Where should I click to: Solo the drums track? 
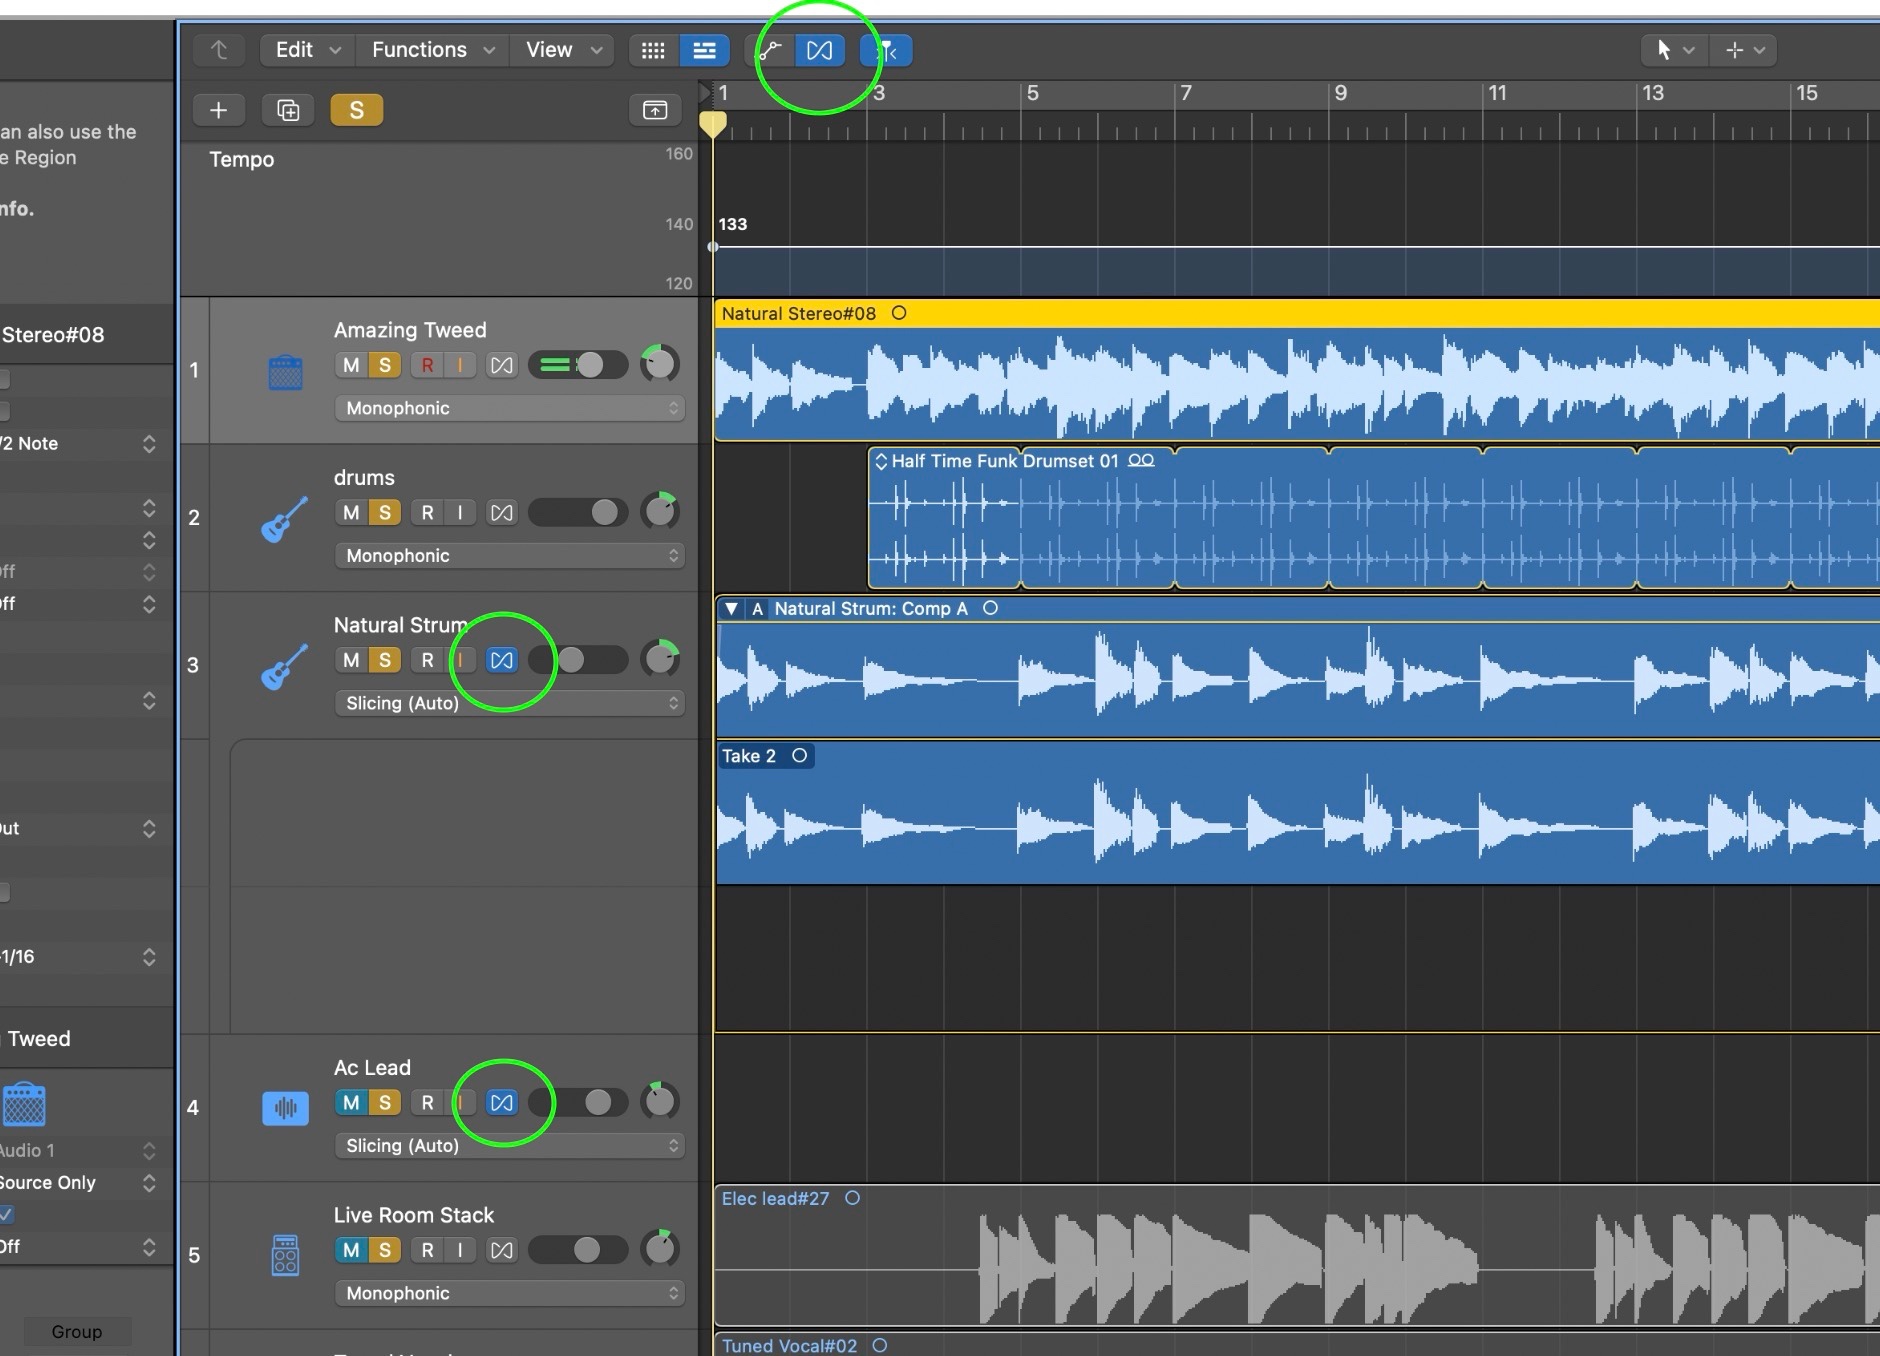pos(384,513)
